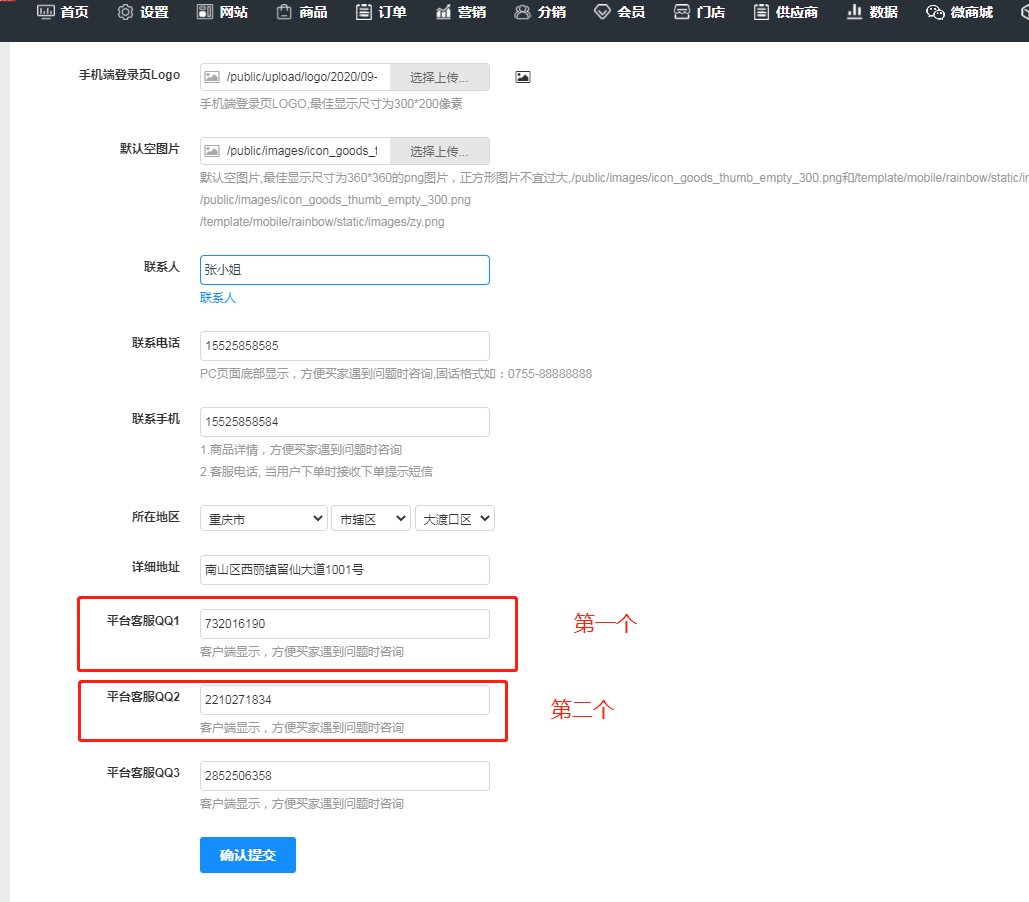This screenshot has width=1029, height=902.
Task: Select the 微商城 micro-mall icon
Action: click(934, 12)
